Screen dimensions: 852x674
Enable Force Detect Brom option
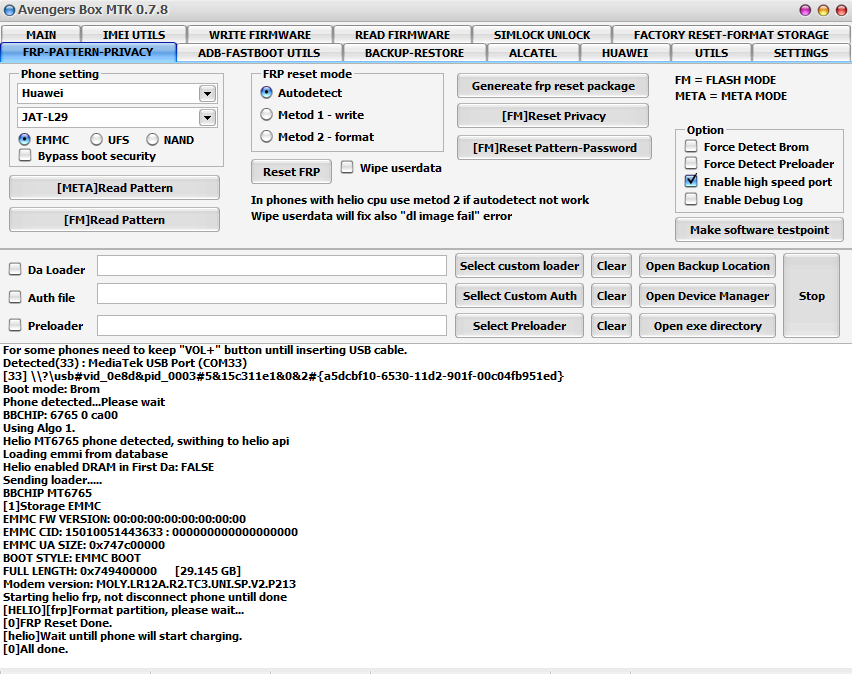click(691, 146)
